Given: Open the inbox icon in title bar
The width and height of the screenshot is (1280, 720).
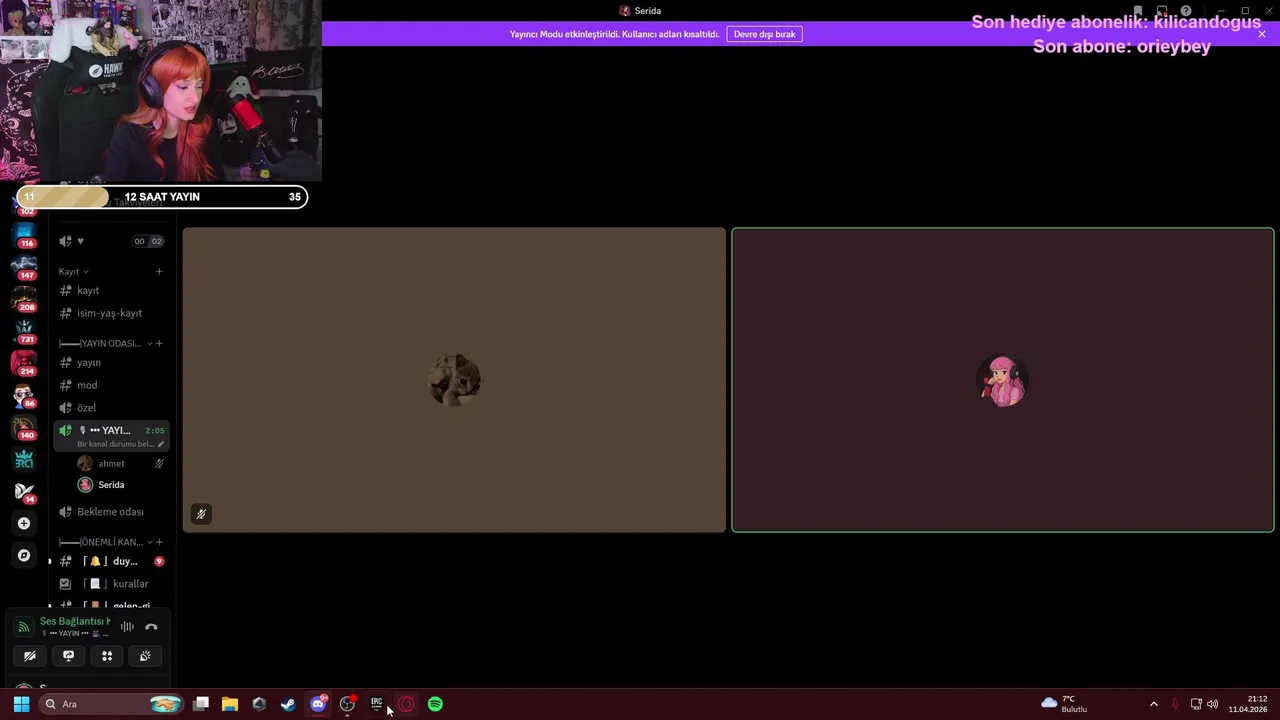Looking at the screenshot, I should click(x=1162, y=11).
